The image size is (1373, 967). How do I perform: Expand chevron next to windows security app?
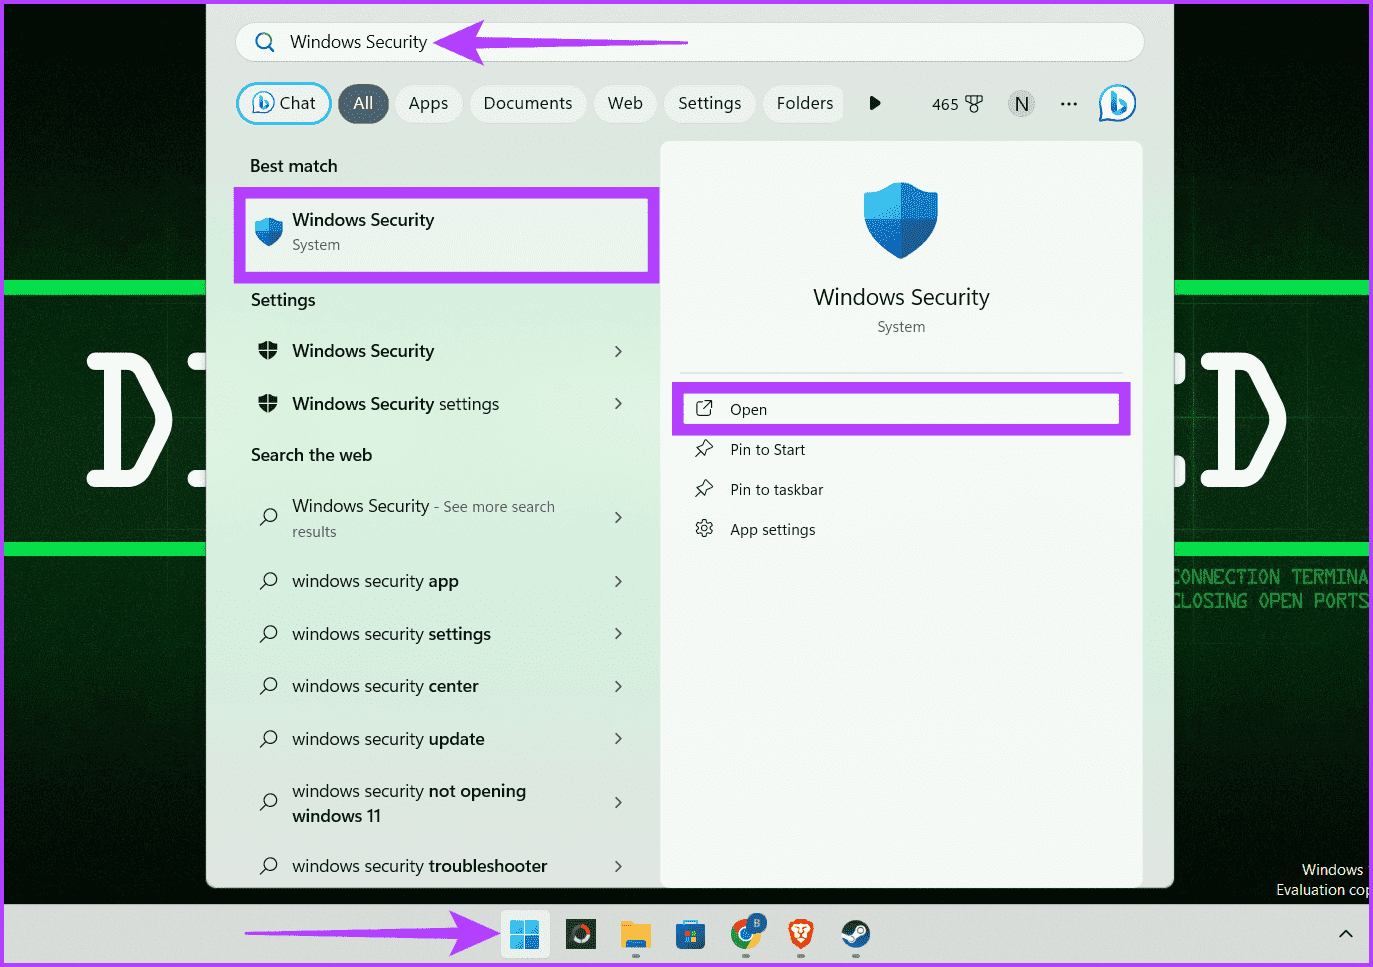(x=618, y=581)
